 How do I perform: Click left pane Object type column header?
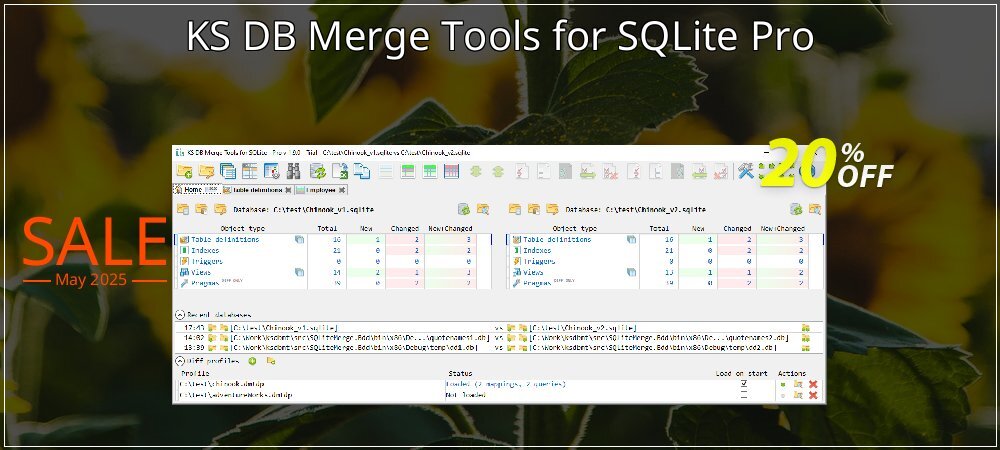pyautogui.click(x=242, y=228)
